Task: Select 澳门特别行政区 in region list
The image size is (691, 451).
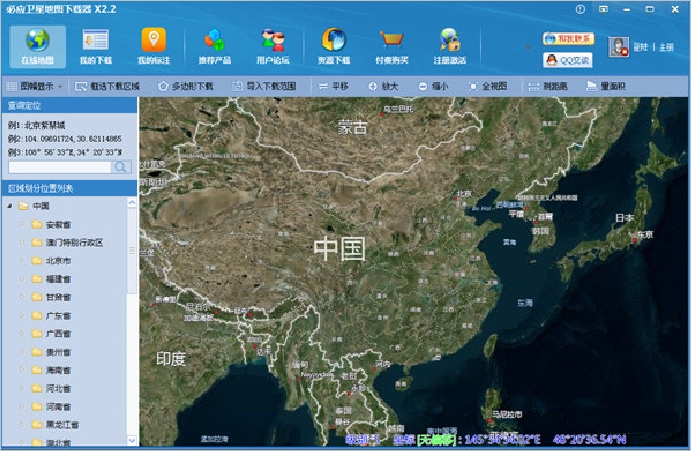Action: [x=74, y=242]
